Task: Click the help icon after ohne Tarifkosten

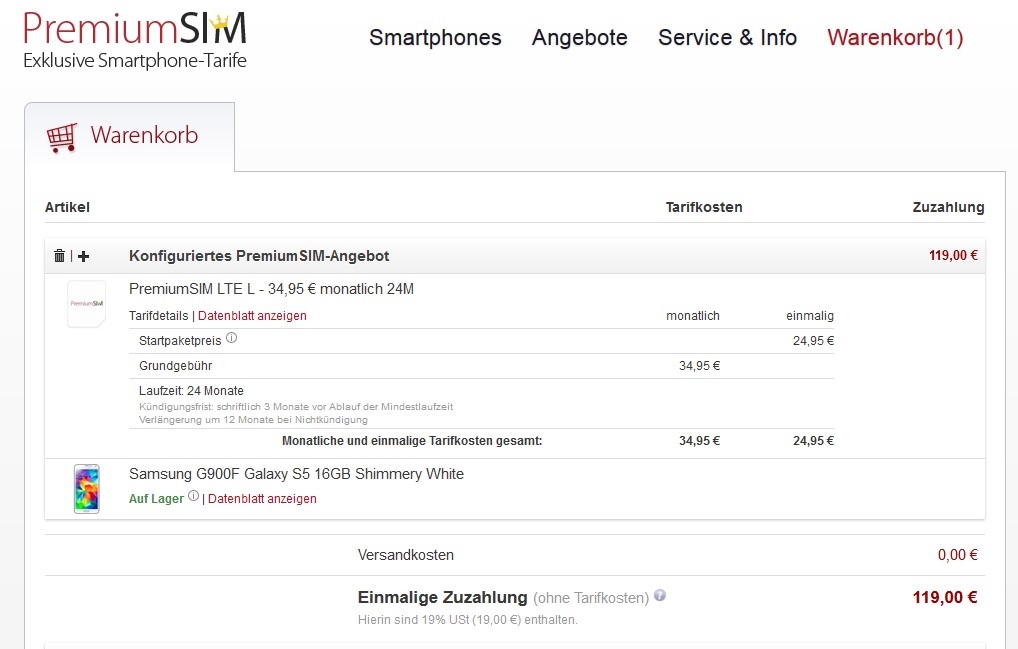Action: click(x=660, y=595)
